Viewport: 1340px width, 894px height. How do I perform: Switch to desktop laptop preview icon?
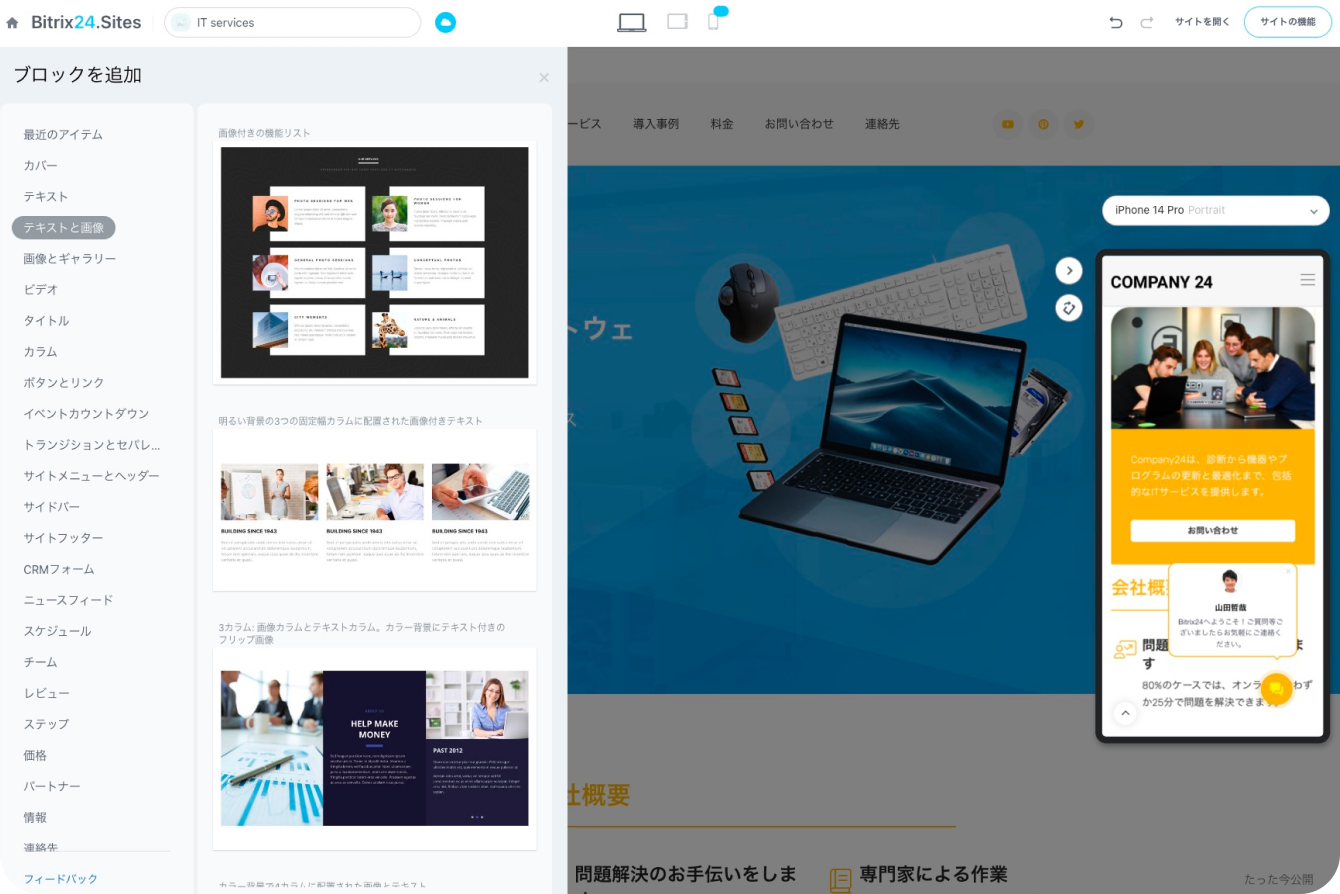click(x=631, y=22)
